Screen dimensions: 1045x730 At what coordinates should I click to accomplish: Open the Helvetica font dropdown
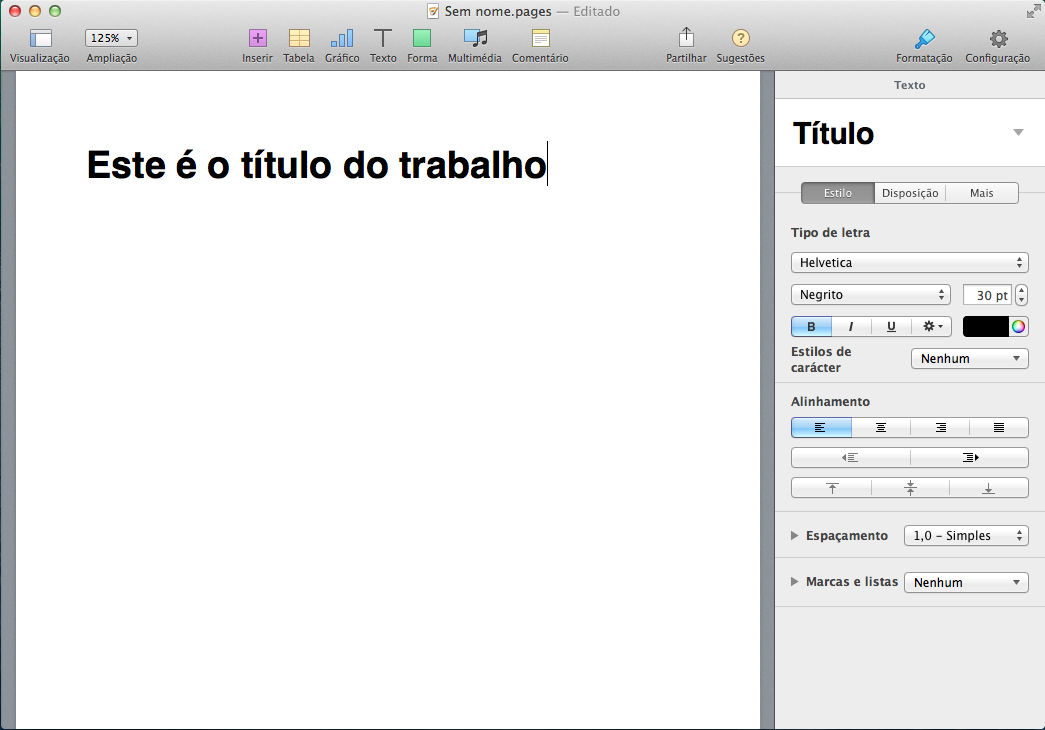(x=910, y=263)
